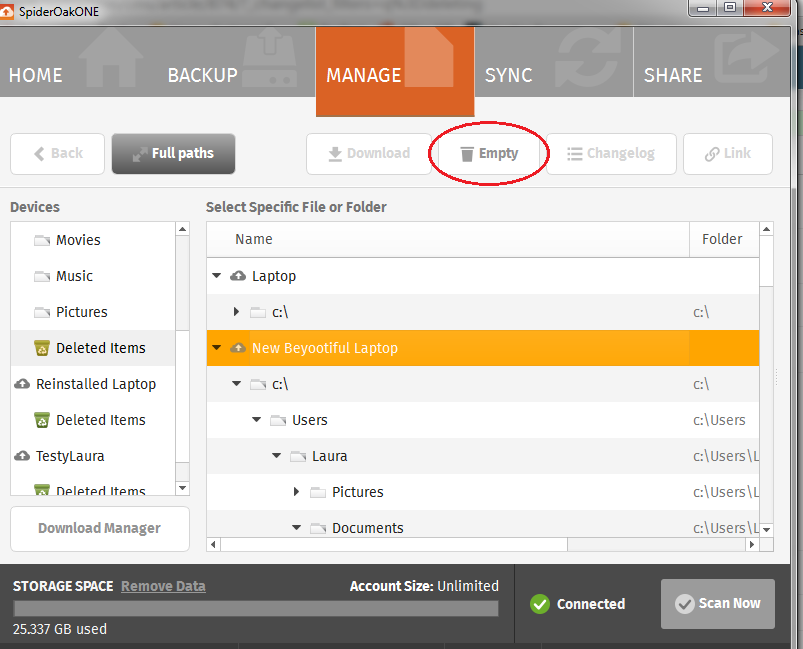
Task: Expand the Pictures folder under Laura
Action: click(x=296, y=492)
